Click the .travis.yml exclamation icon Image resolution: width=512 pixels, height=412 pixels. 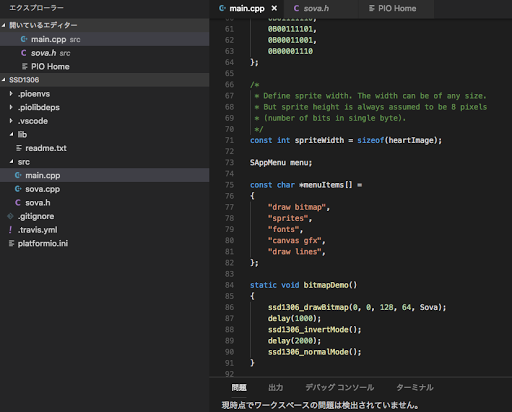tap(10, 230)
